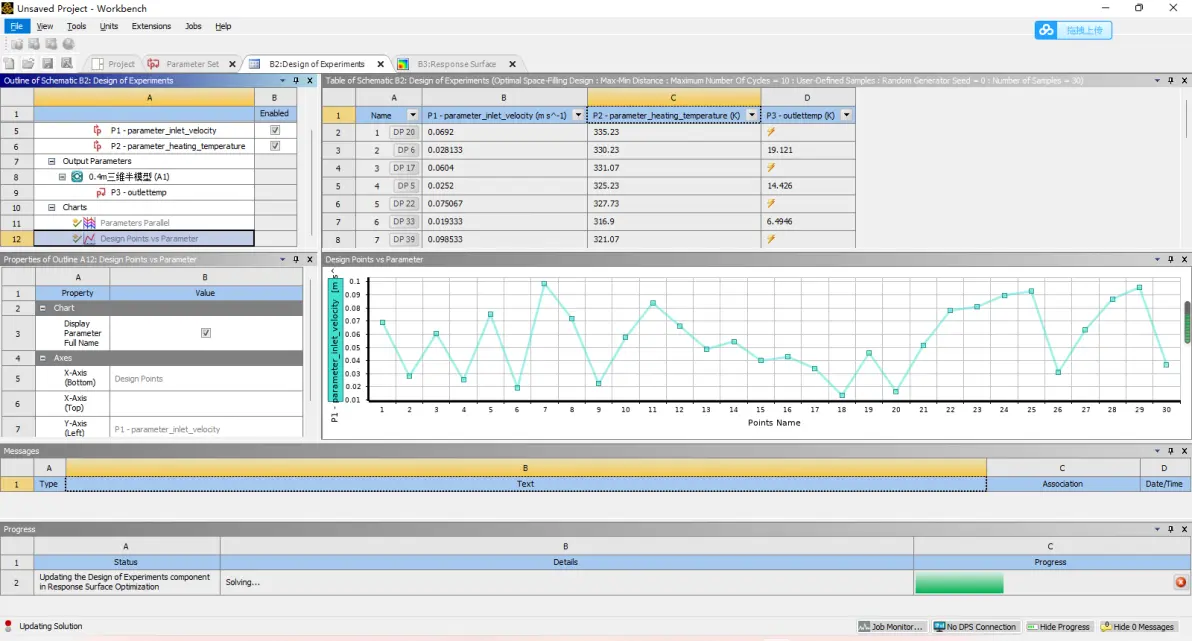Image resolution: width=1192 pixels, height=641 pixels.
Task: Click the New project icon in the toolbar
Action: tap(9, 64)
